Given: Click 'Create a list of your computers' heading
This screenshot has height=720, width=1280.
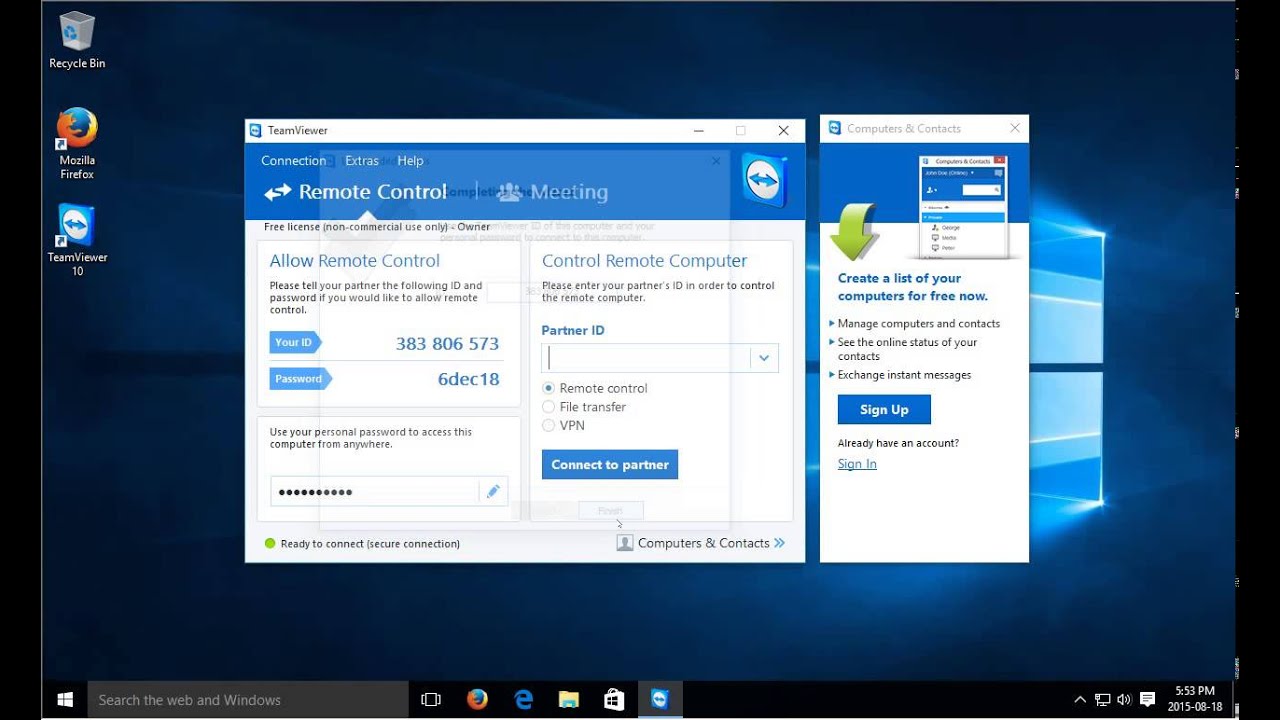Looking at the screenshot, I should coord(913,287).
